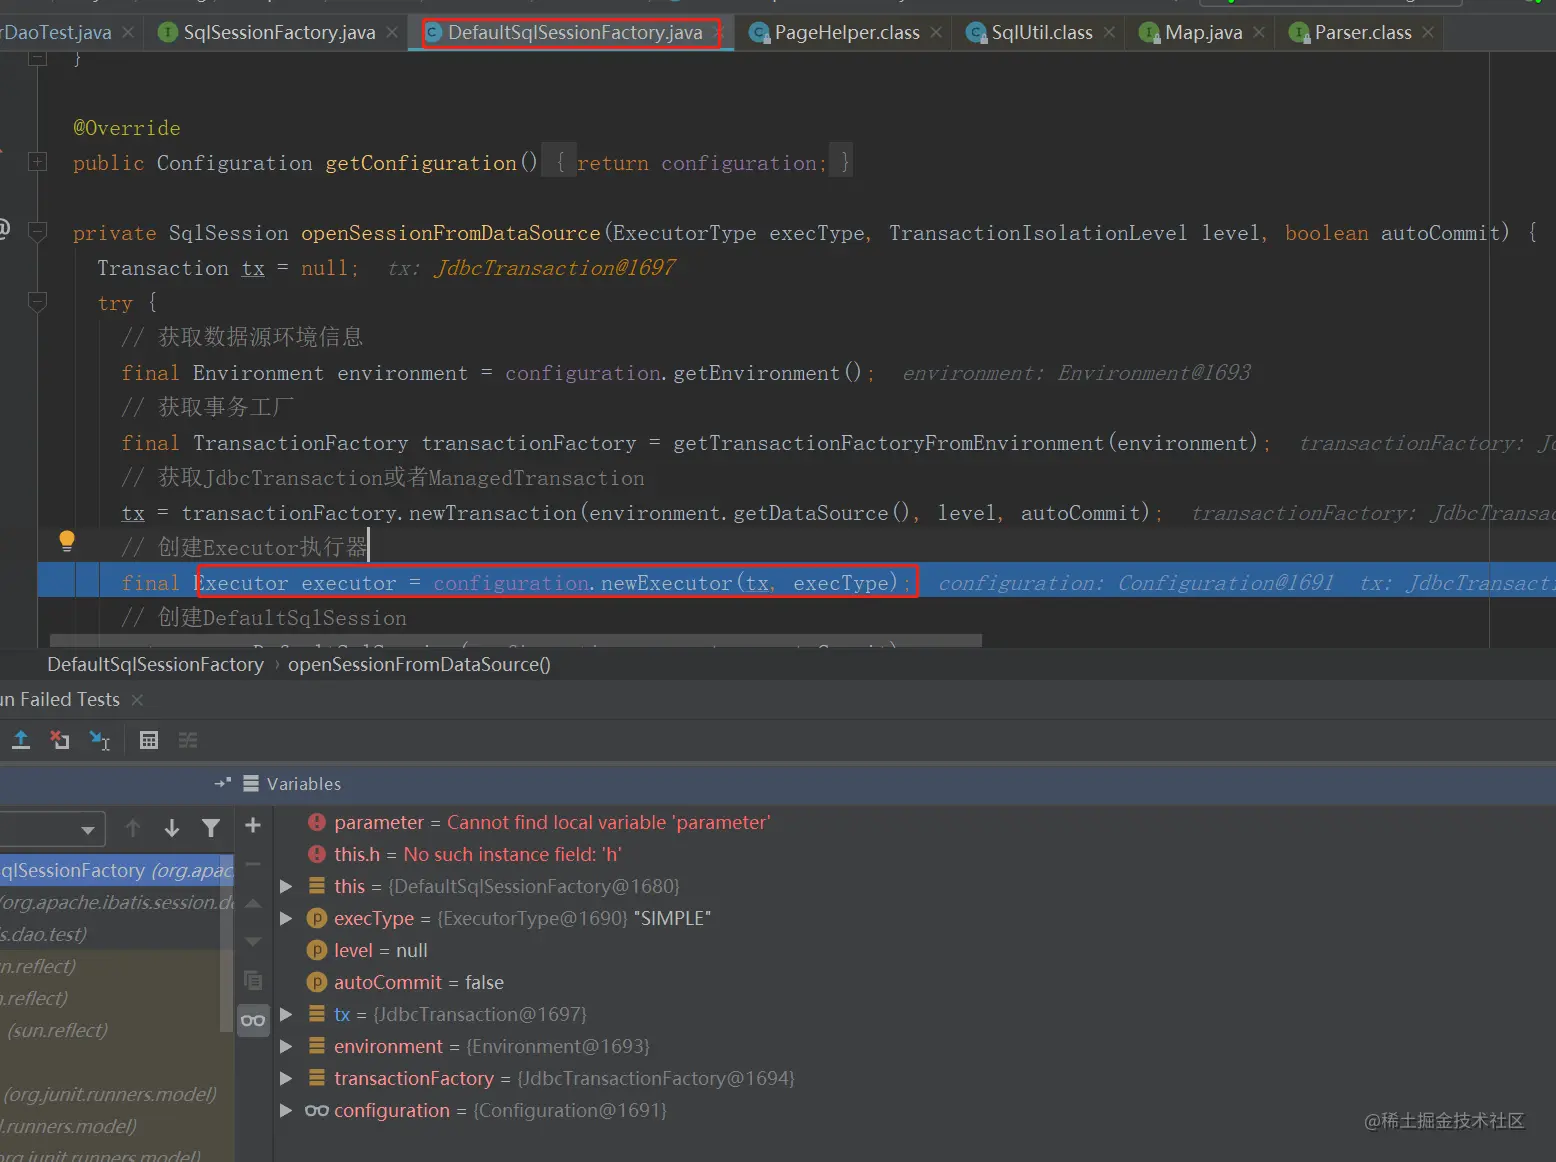Expand the tx variable node
The image size is (1556, 1162).
pos(286,1014)
